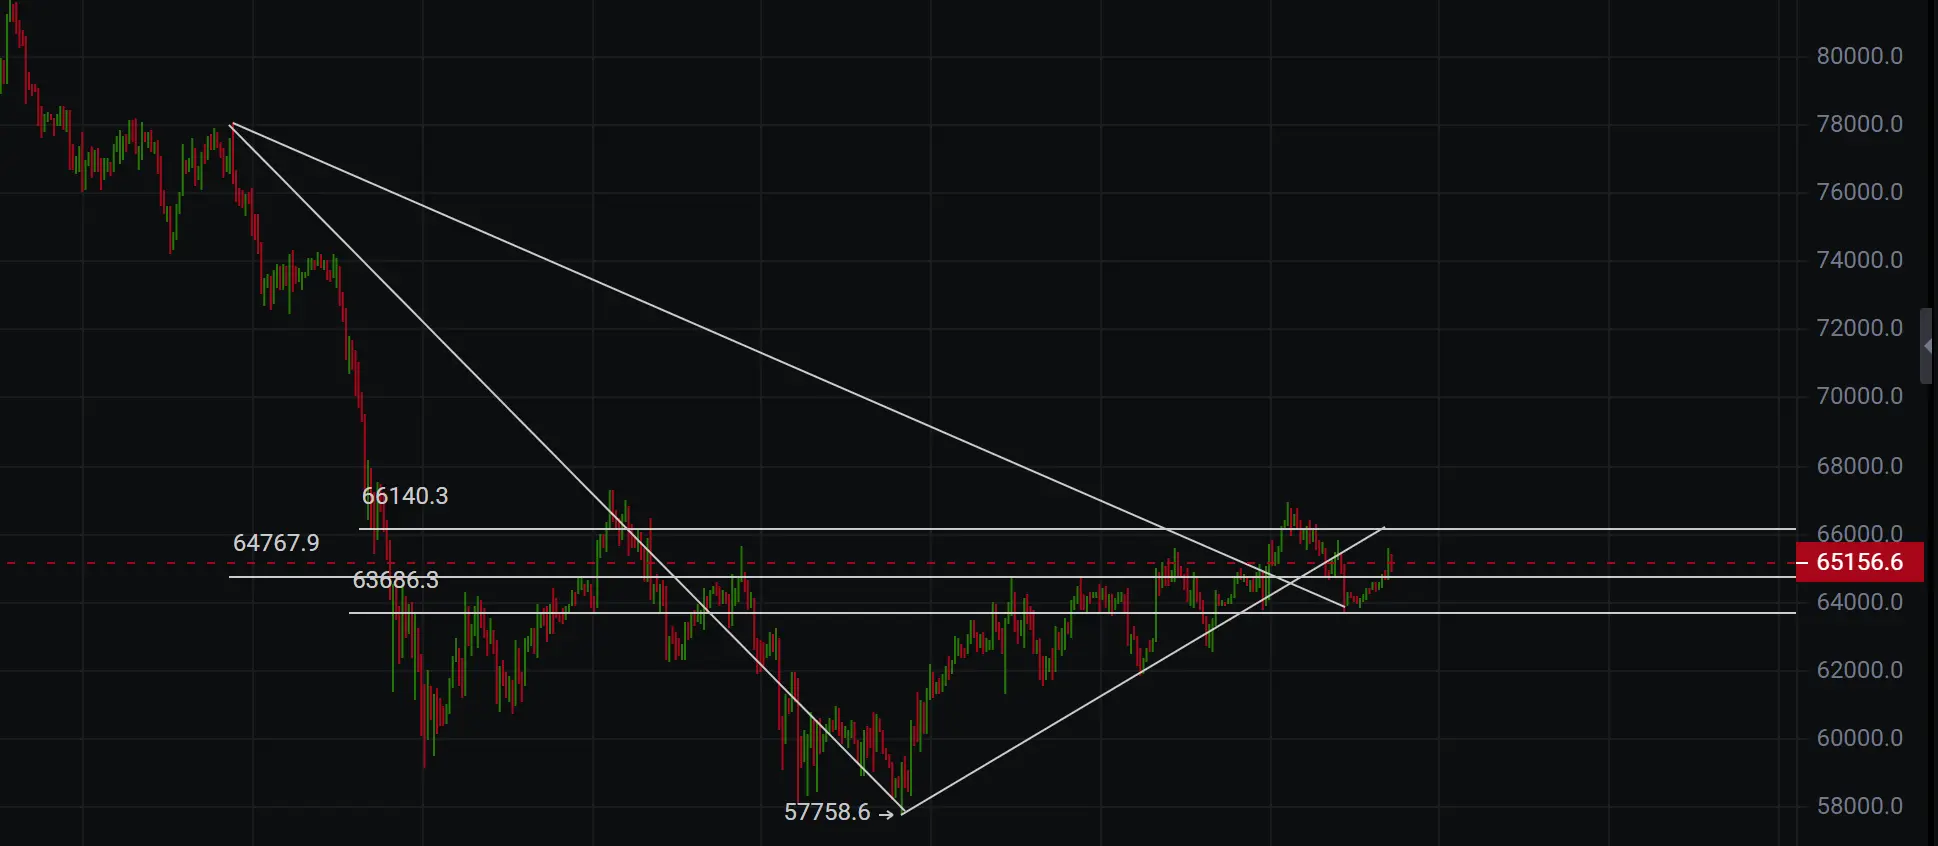1938x846 pixels.
Task: Select the 74000.0 price axis label
Action: [x=1859, y=260]
